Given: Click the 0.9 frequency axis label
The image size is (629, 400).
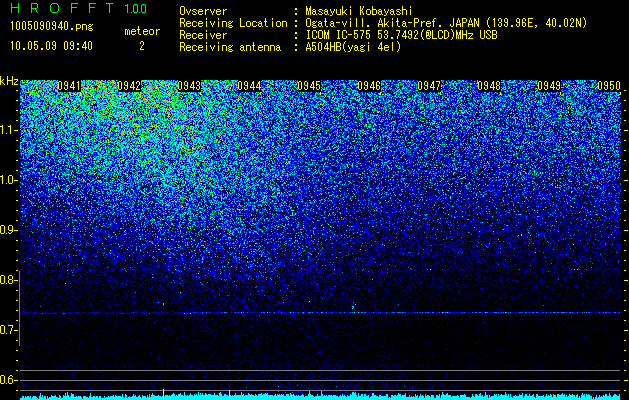Looking at the screenshot, I should click(9, 230).
